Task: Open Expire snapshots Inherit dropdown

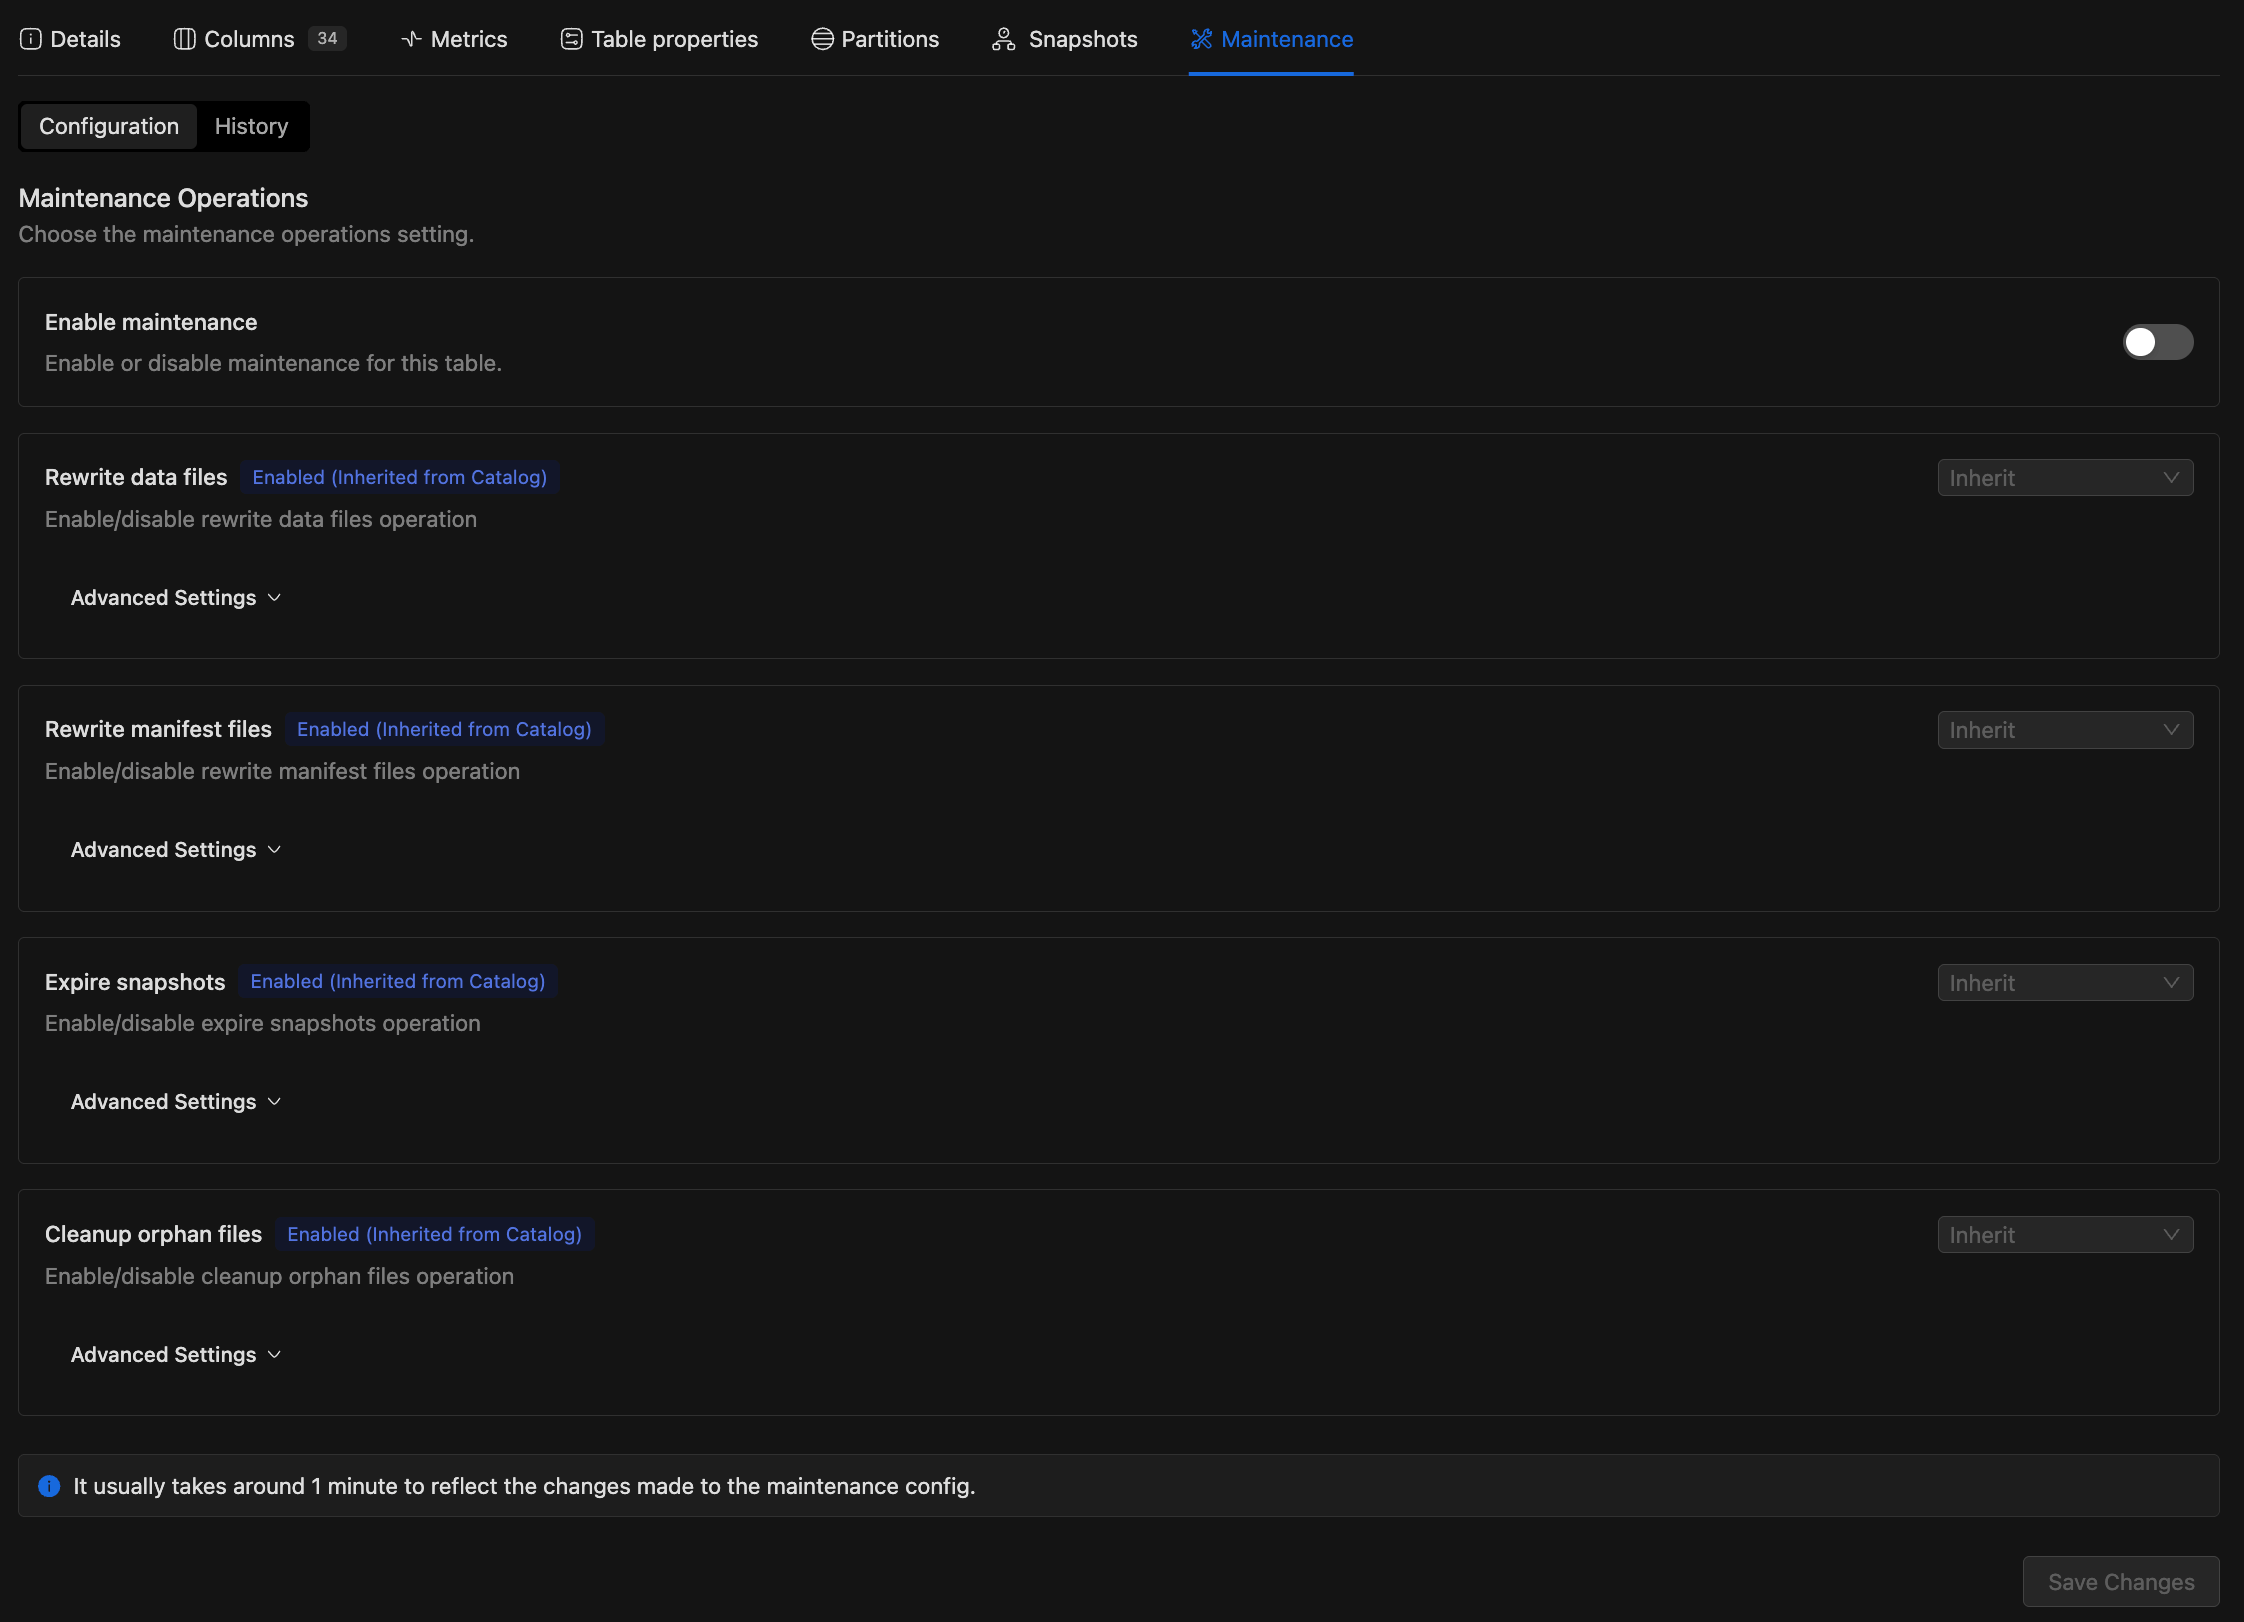Action: 2065,983
